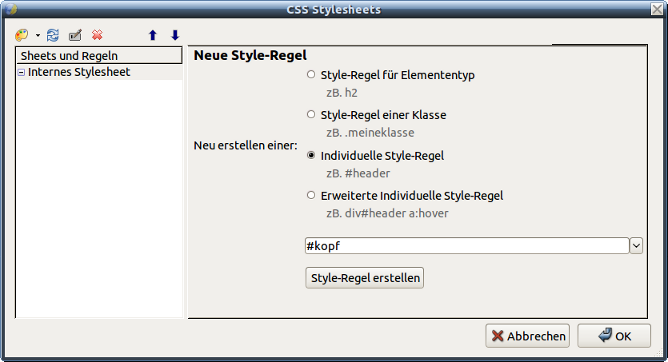Click the refresh stylesheets icon
The width and height of the screenshot is (668, 362).
point(53,35)
